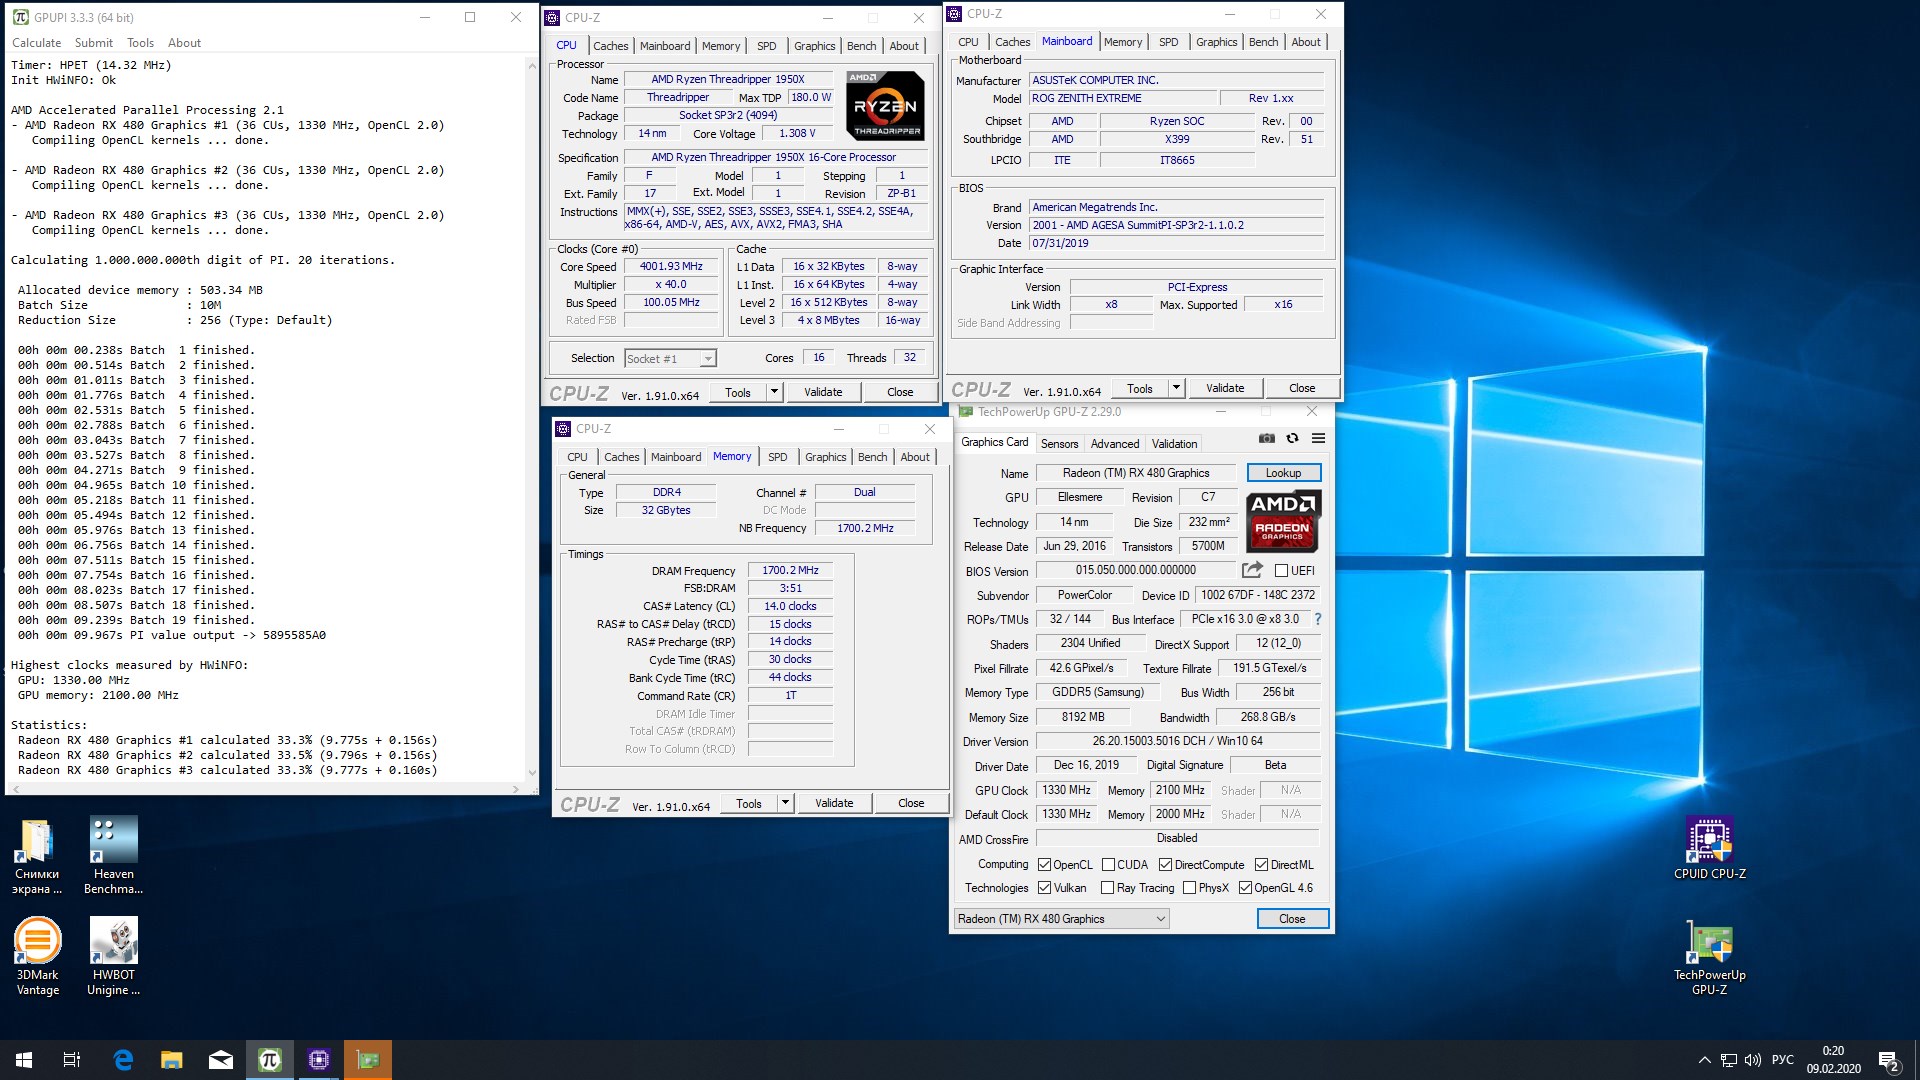Open the notification center icon

point(1889,1061)
